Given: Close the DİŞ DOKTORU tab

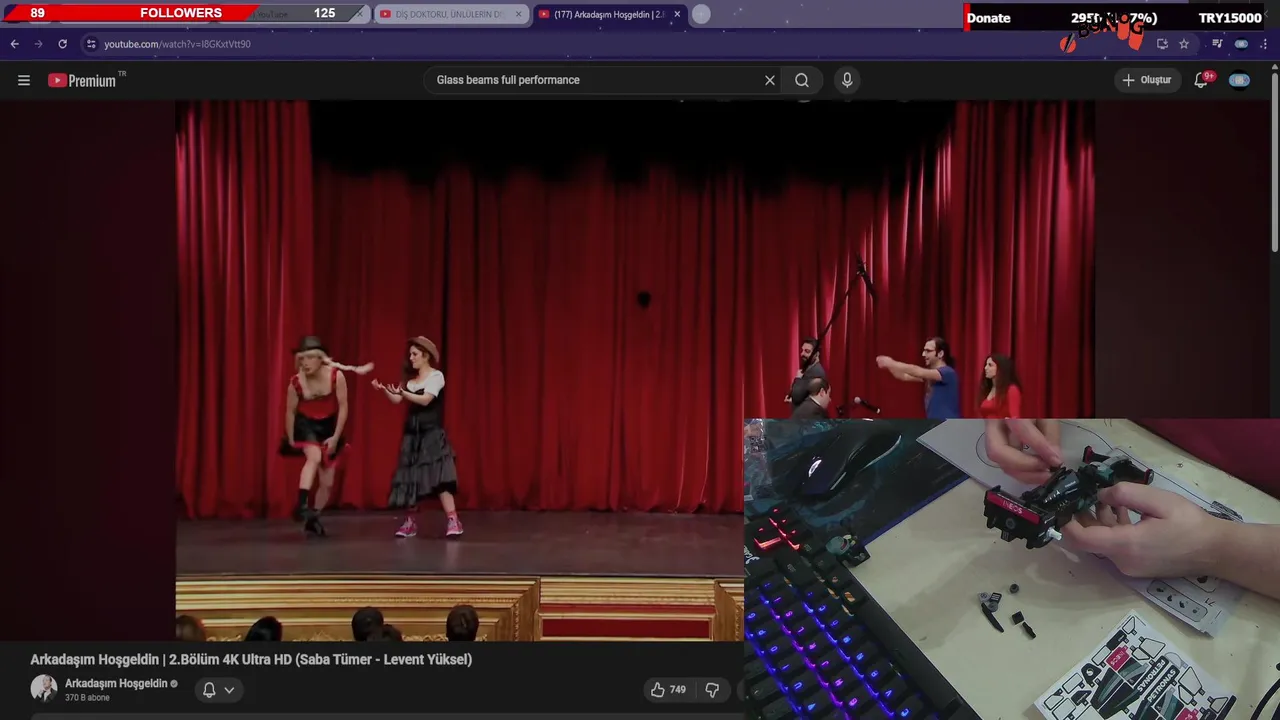Looking at the screenshot, I should tap(518, 14).
